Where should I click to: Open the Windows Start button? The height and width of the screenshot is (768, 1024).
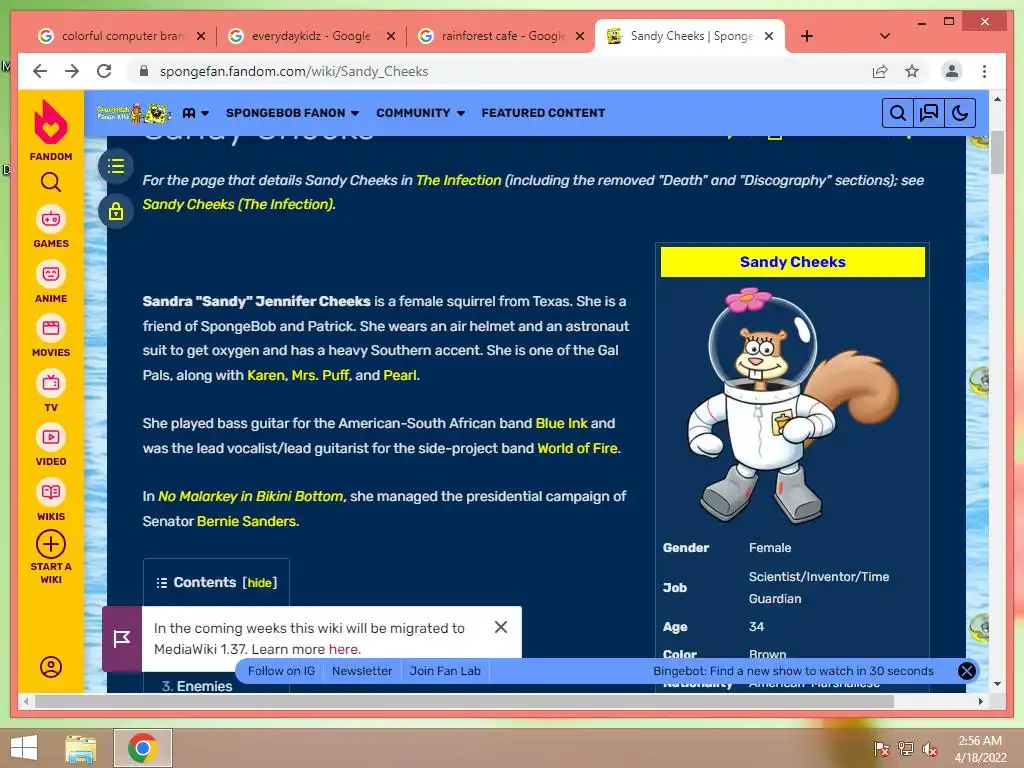[24, 748]
